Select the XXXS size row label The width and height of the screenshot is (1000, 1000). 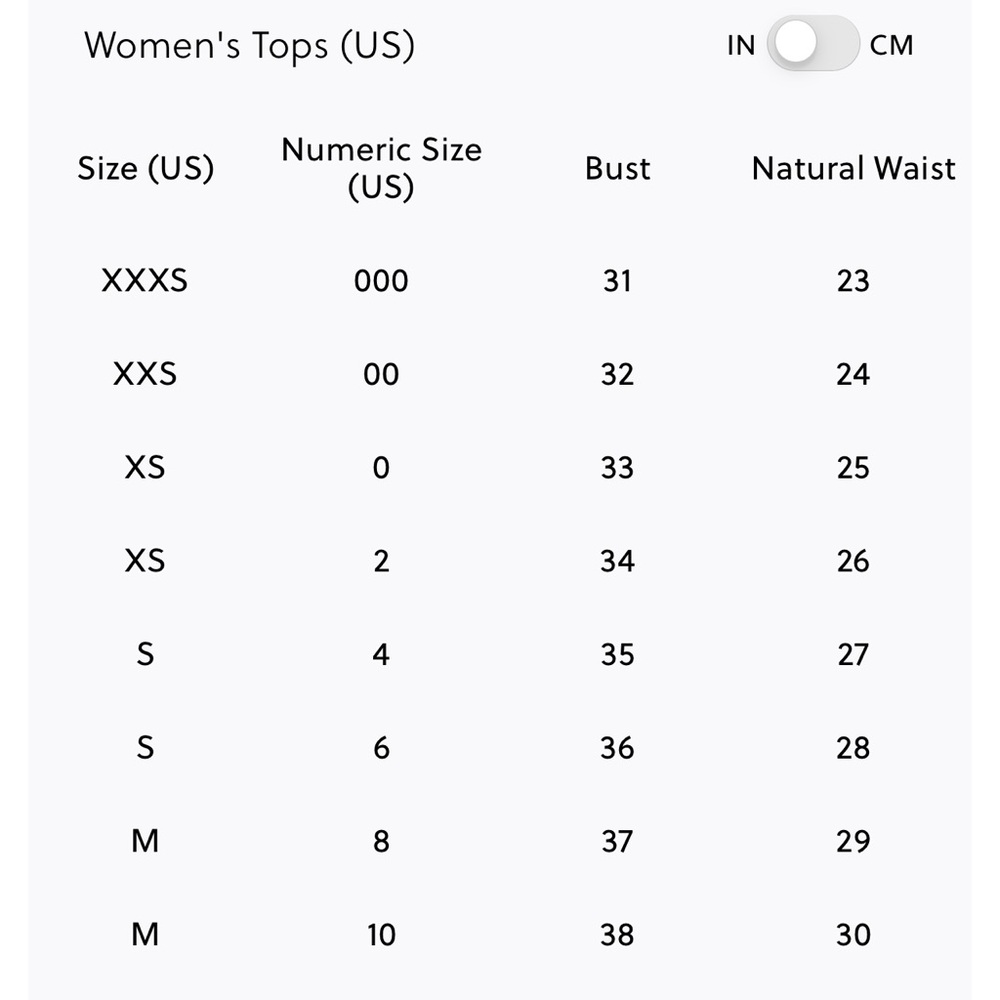[x=145, y=281]
